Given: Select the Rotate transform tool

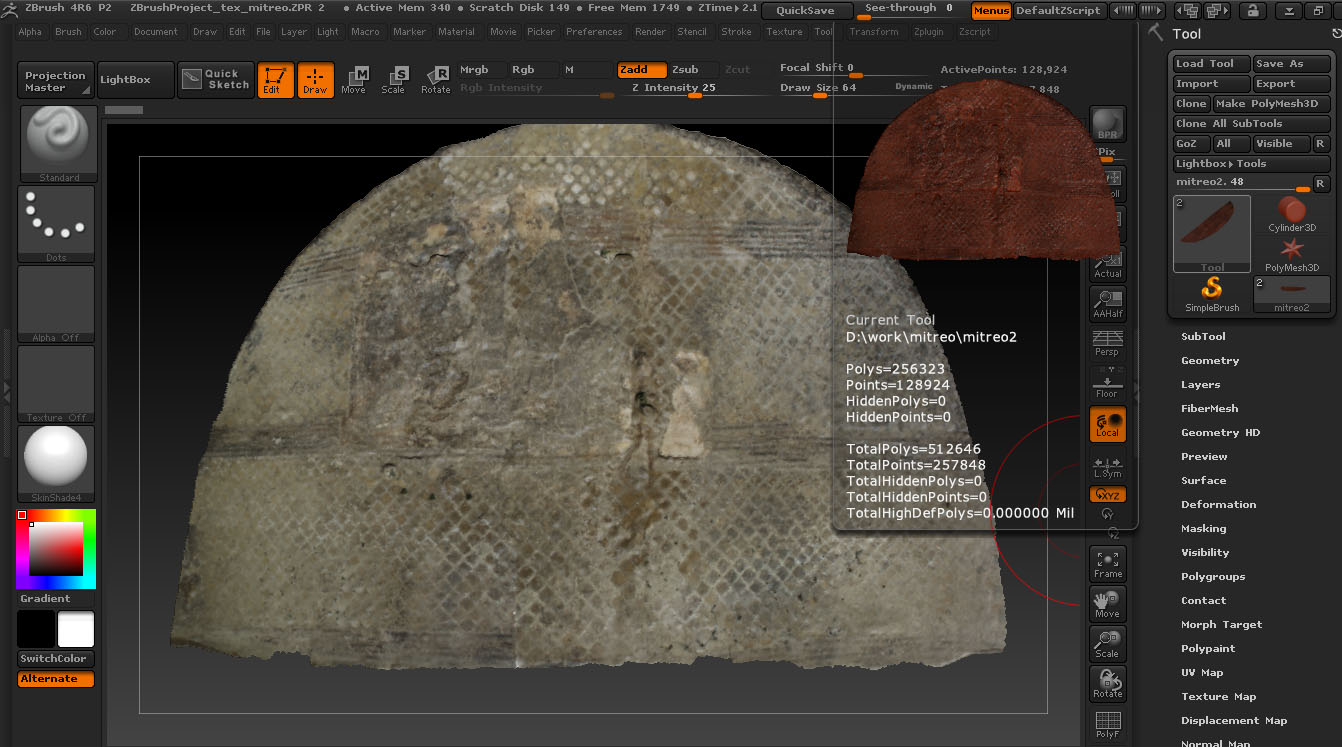Looking at the screenshot, I should point(436,80).
